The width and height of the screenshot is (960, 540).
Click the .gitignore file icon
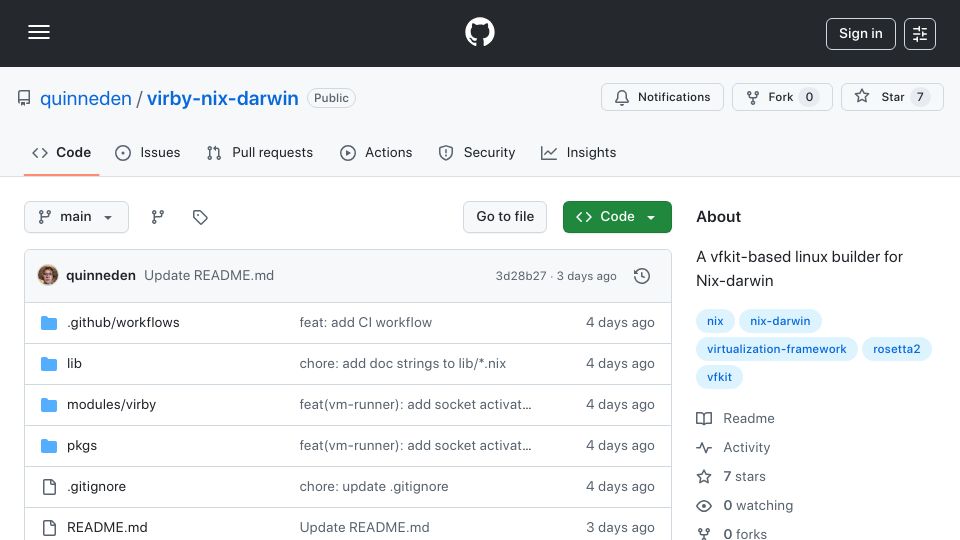(x=49, y=487)
